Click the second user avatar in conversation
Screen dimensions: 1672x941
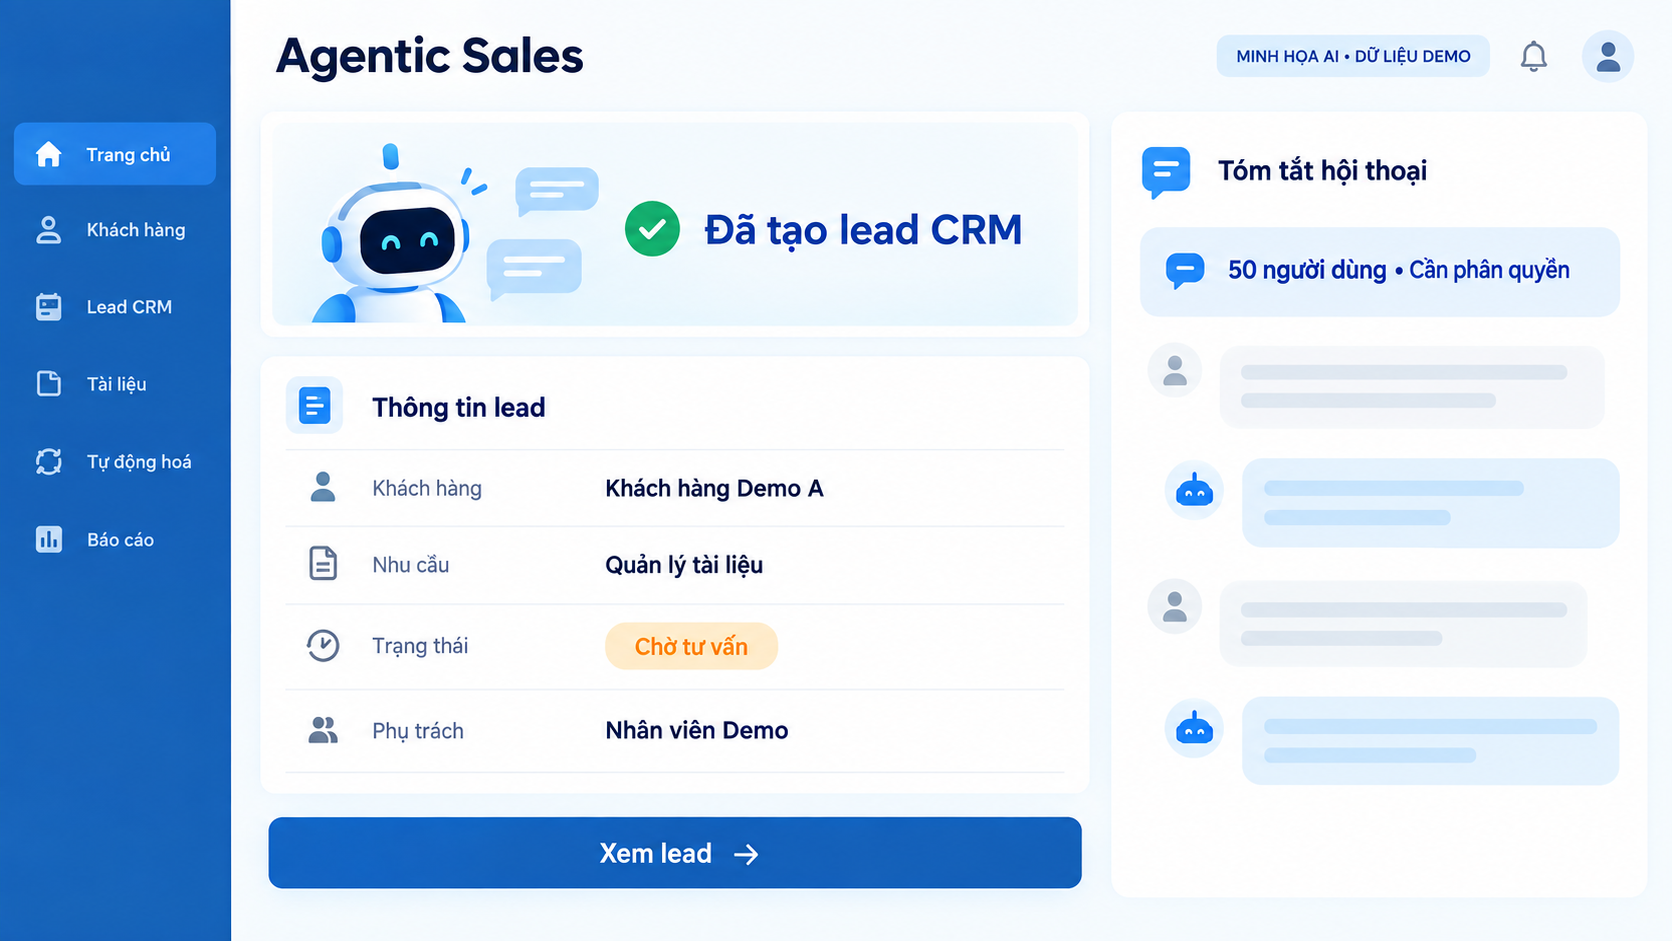pos(1175,607)
